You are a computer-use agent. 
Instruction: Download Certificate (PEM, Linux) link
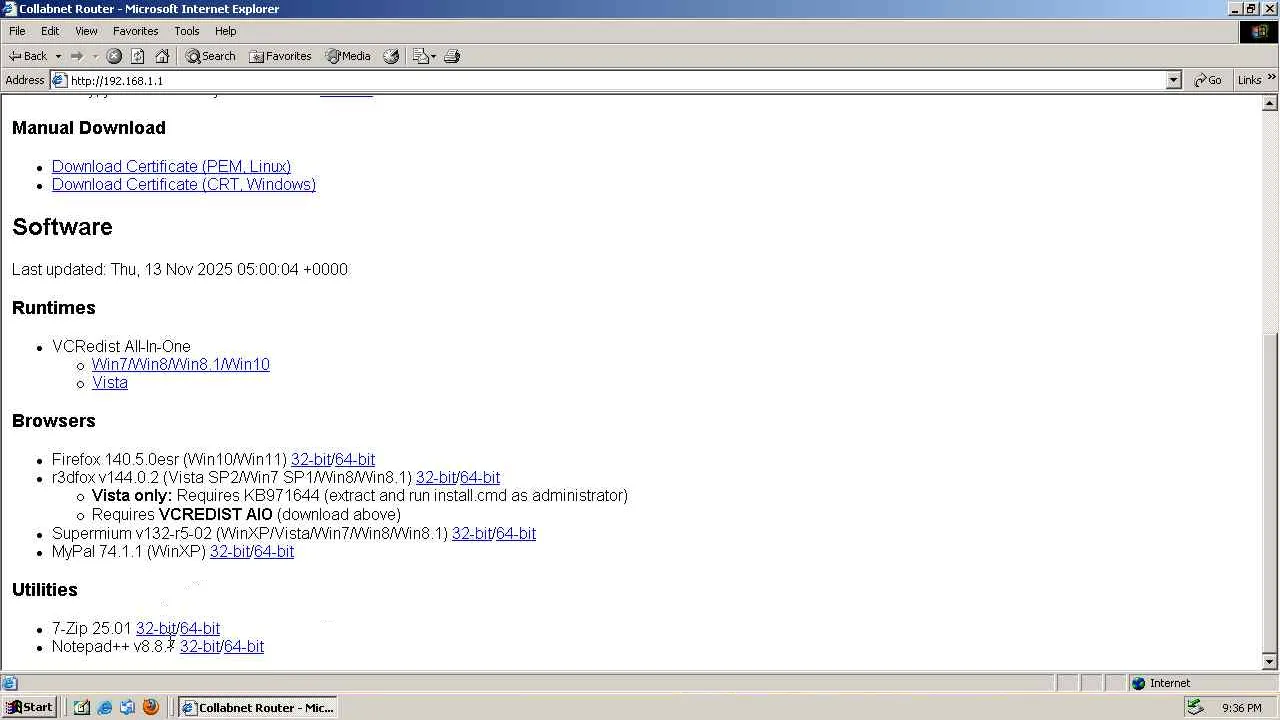click(171, 166)
